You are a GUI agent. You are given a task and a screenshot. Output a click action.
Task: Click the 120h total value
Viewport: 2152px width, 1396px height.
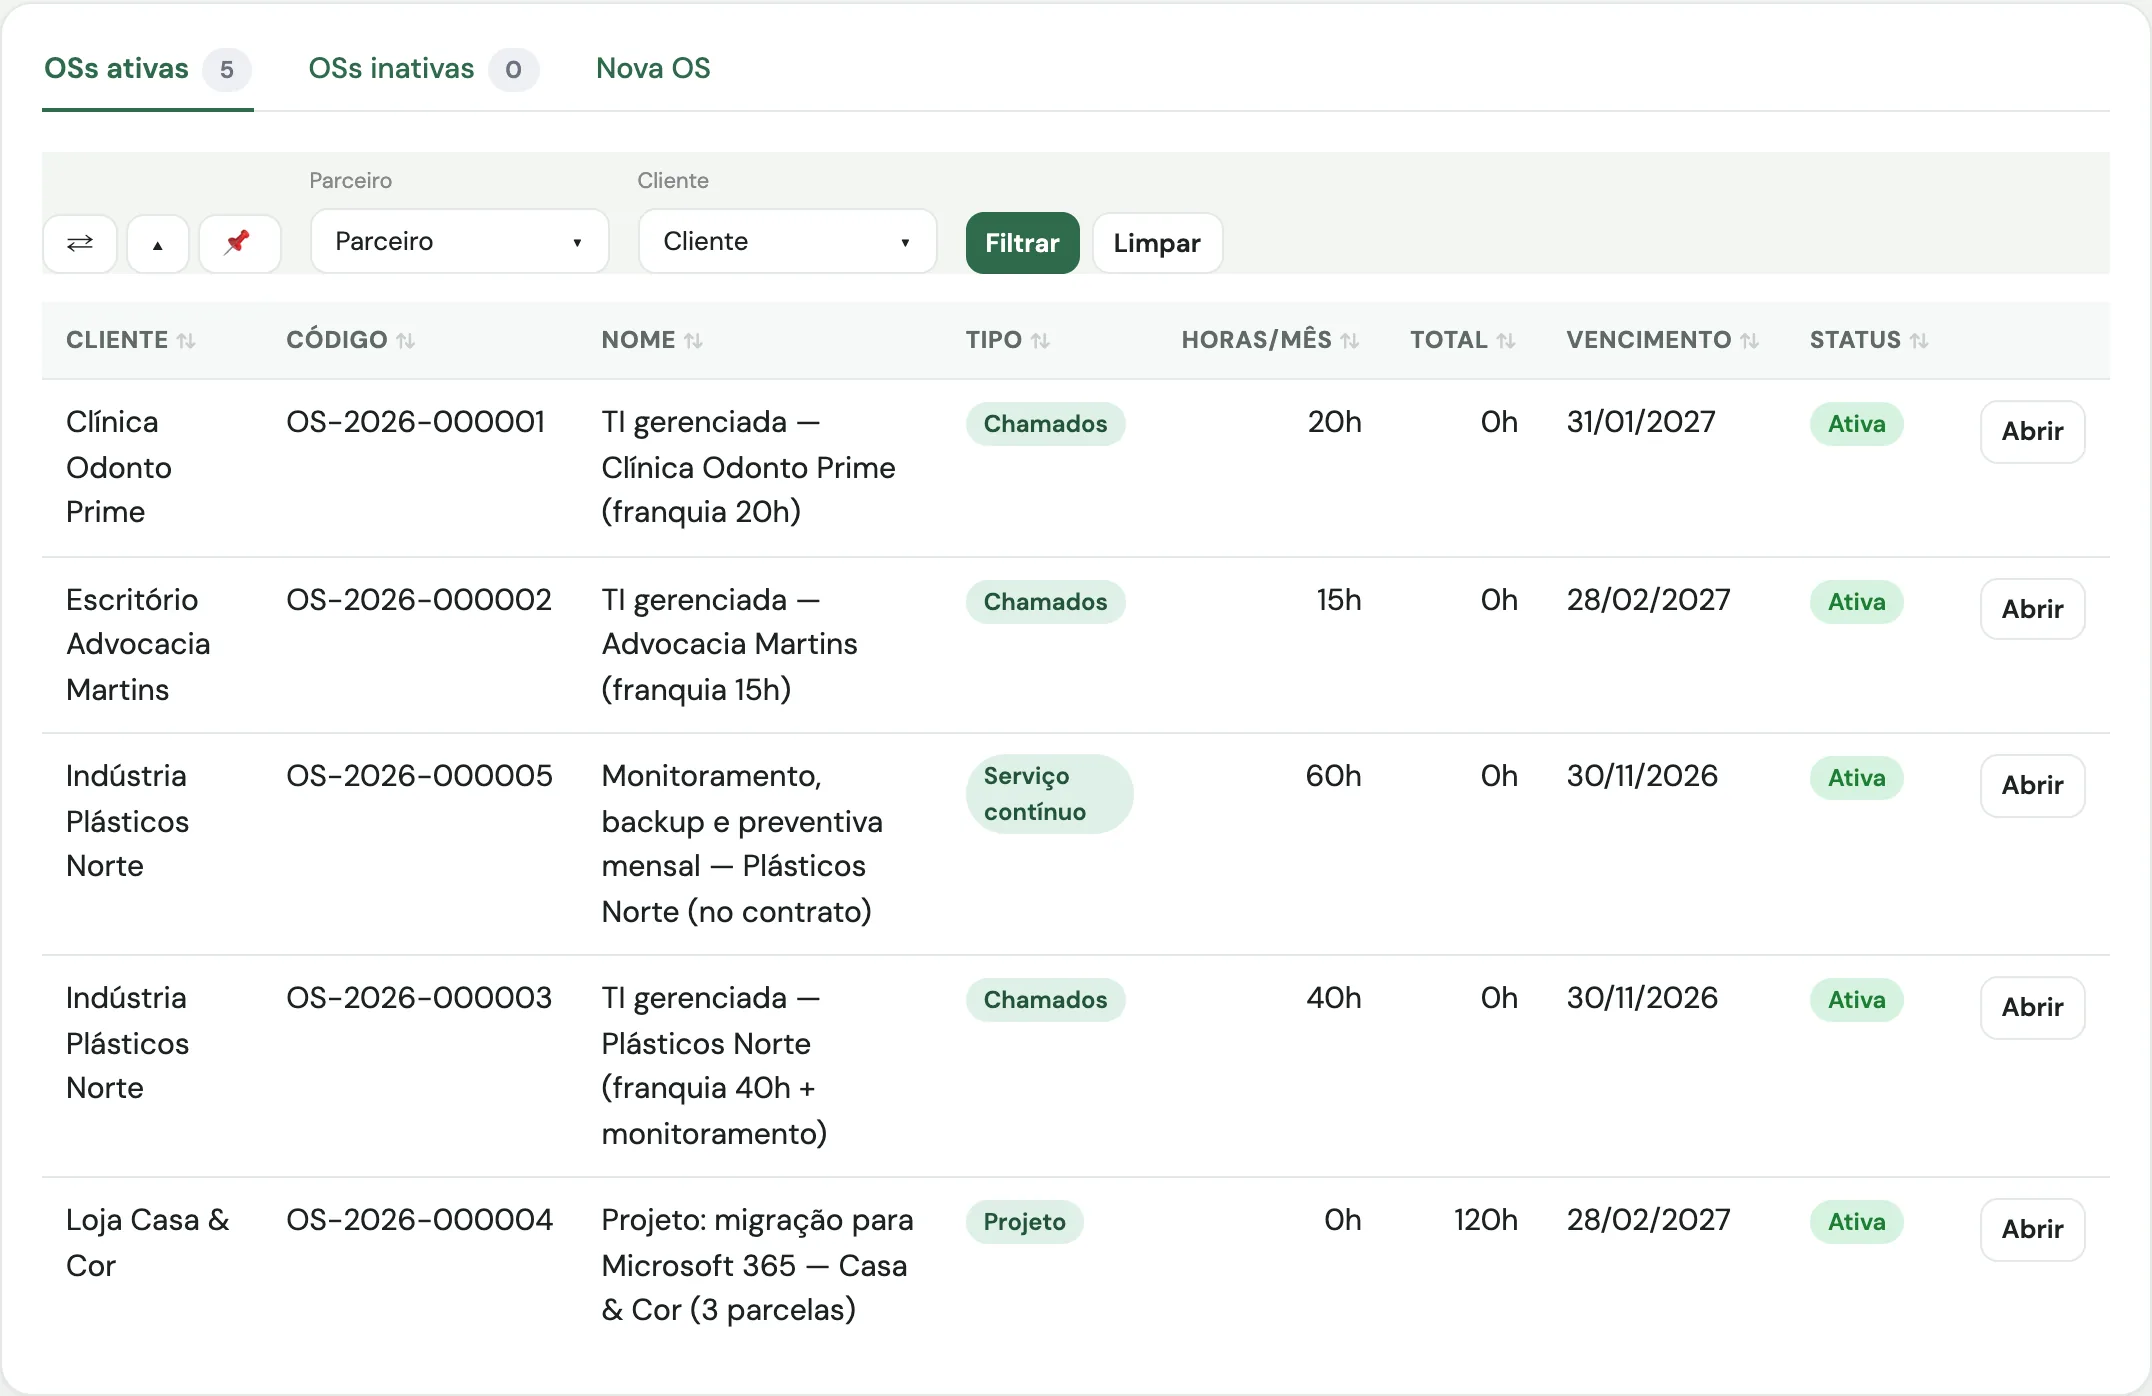(x=1485, y=1220)
